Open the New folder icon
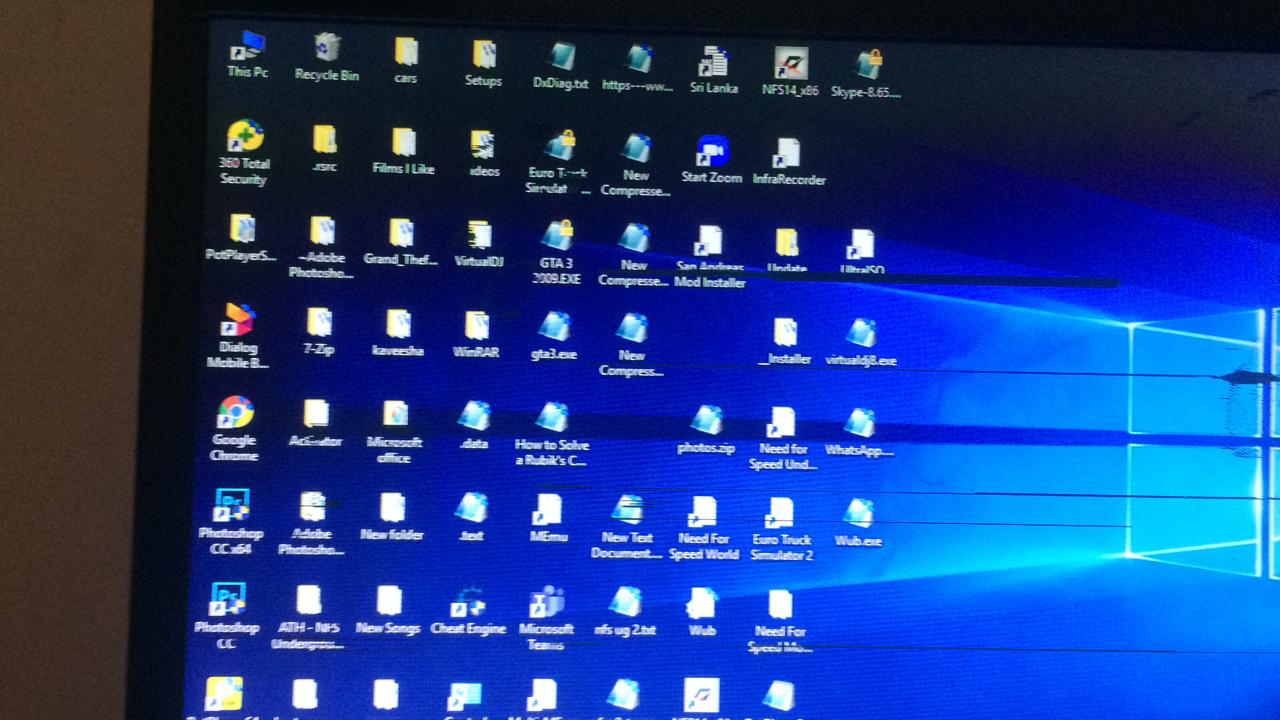The height and width of the screenshot is (720, 1280). pos(392,518)
